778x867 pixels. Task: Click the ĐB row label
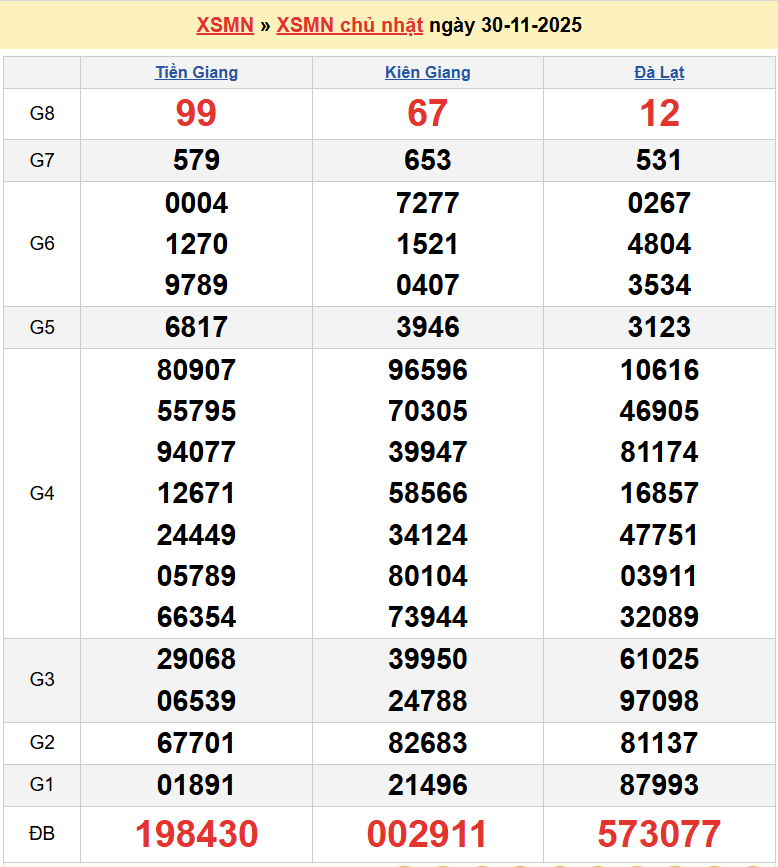pos(42,833)
